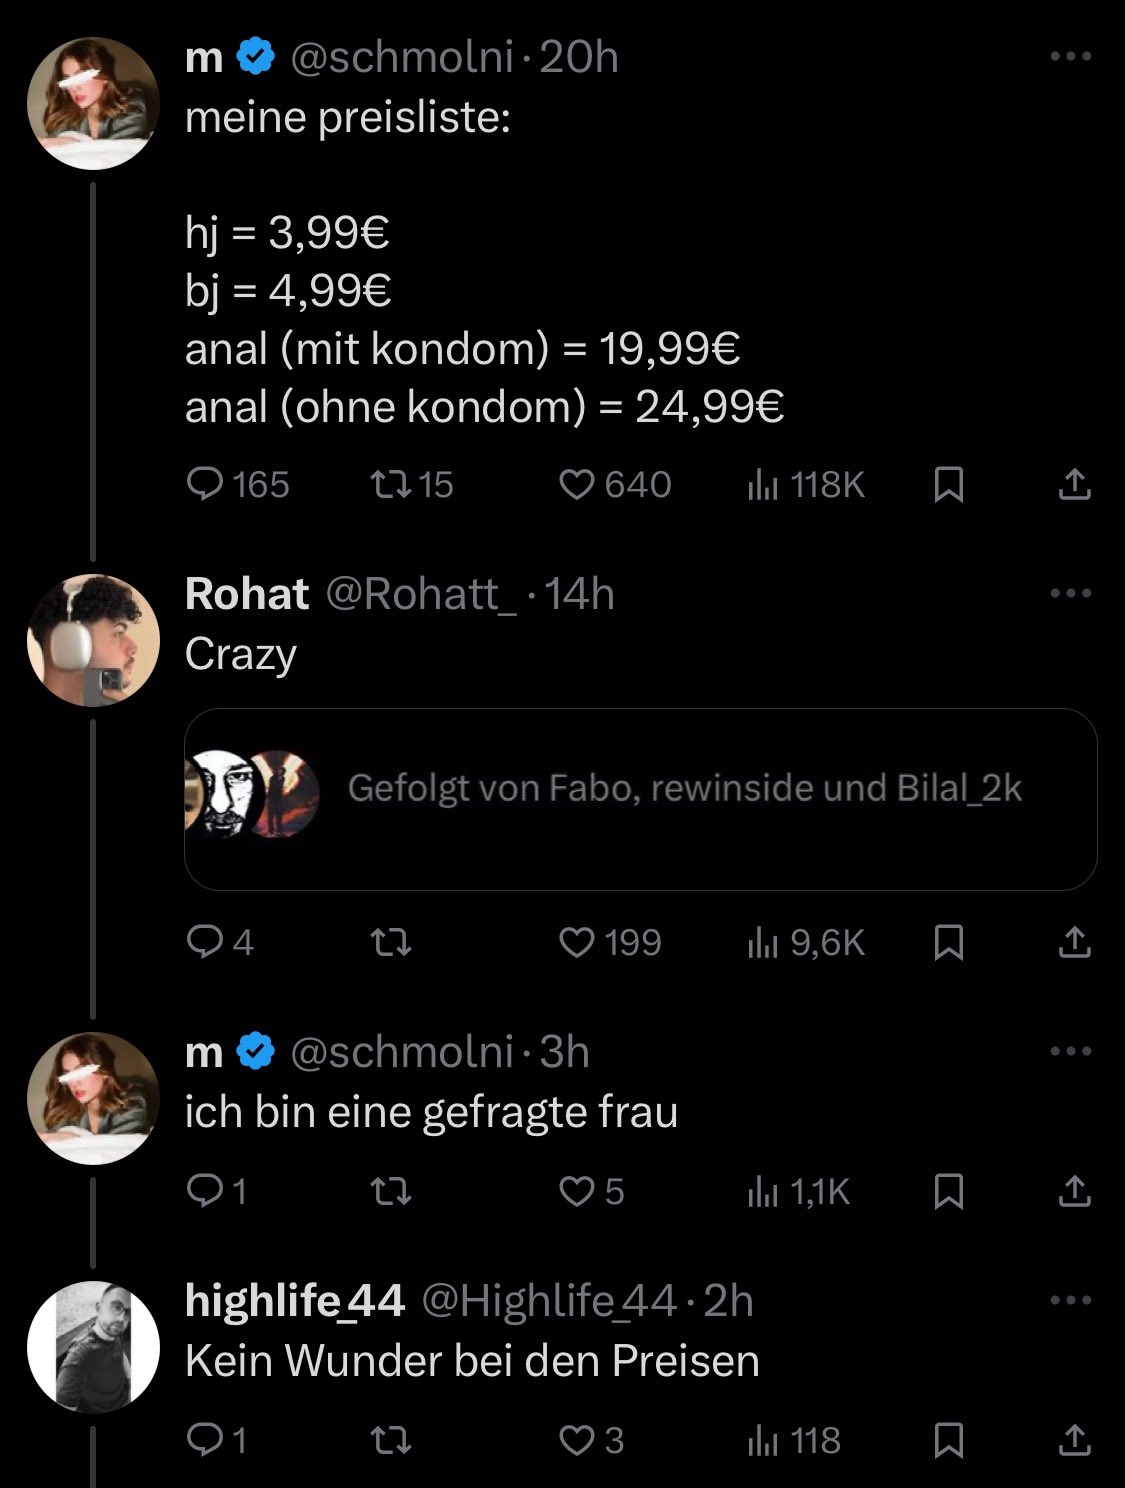Screen dimensions: 1125x1488
Task: Repost Rohat's 'Crazy' reply
Action: point(390,943)
